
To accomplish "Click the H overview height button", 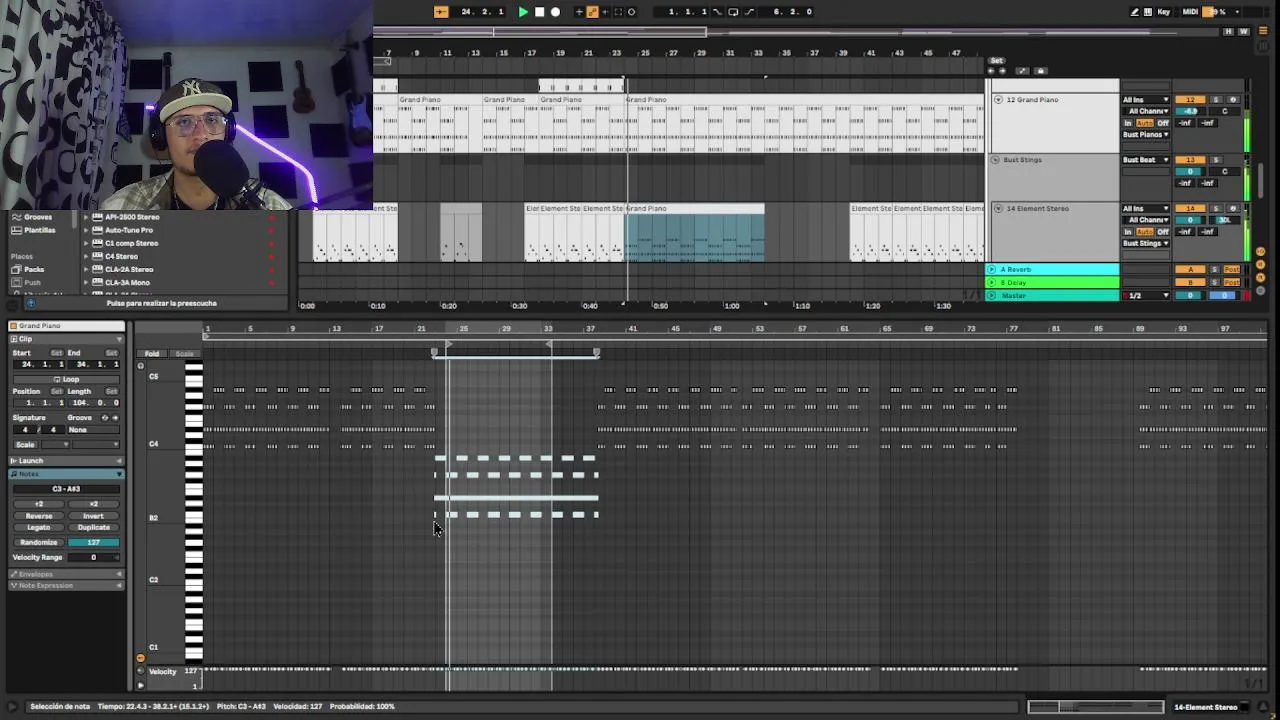I will pos(1228,32).
